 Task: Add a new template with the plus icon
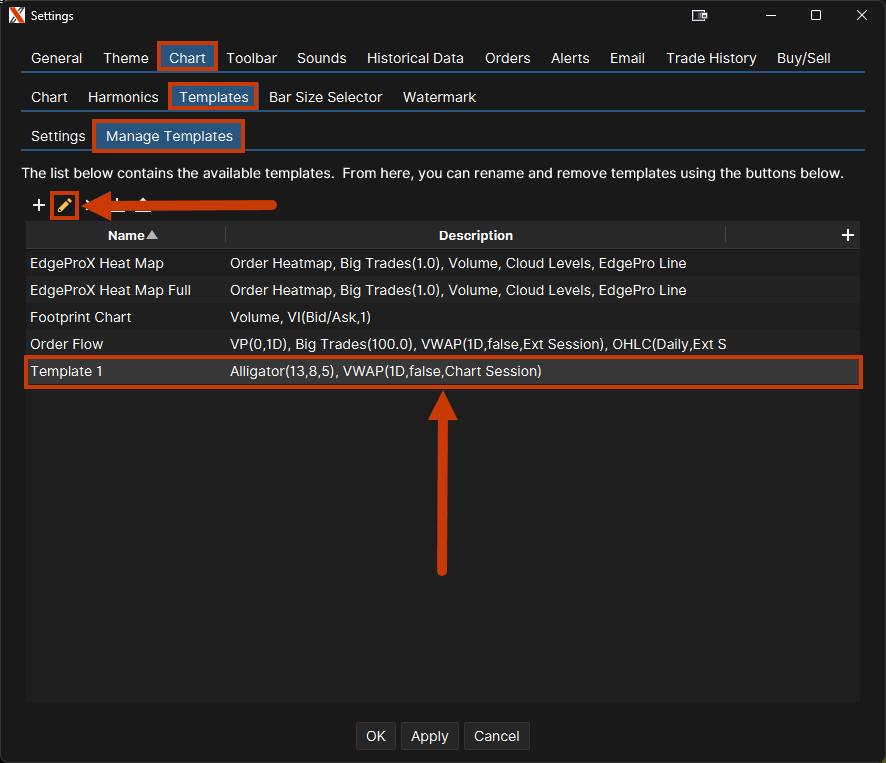pos(39,205)
